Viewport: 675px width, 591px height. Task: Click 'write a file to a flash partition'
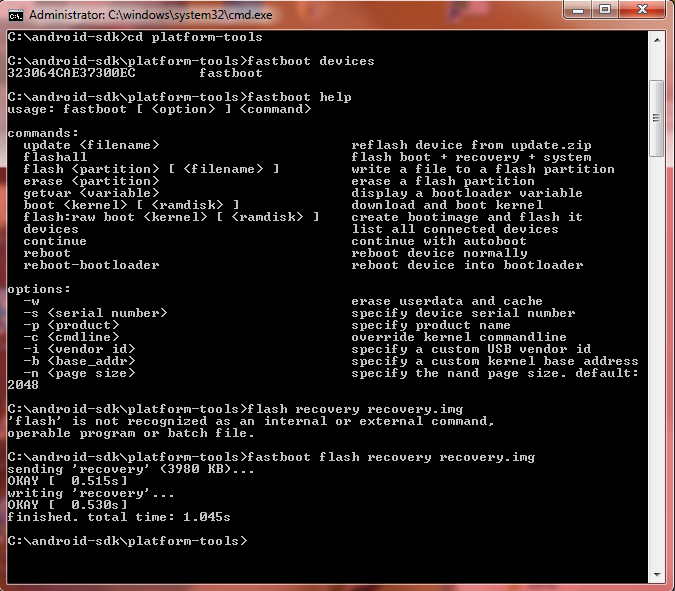(483, 169)
